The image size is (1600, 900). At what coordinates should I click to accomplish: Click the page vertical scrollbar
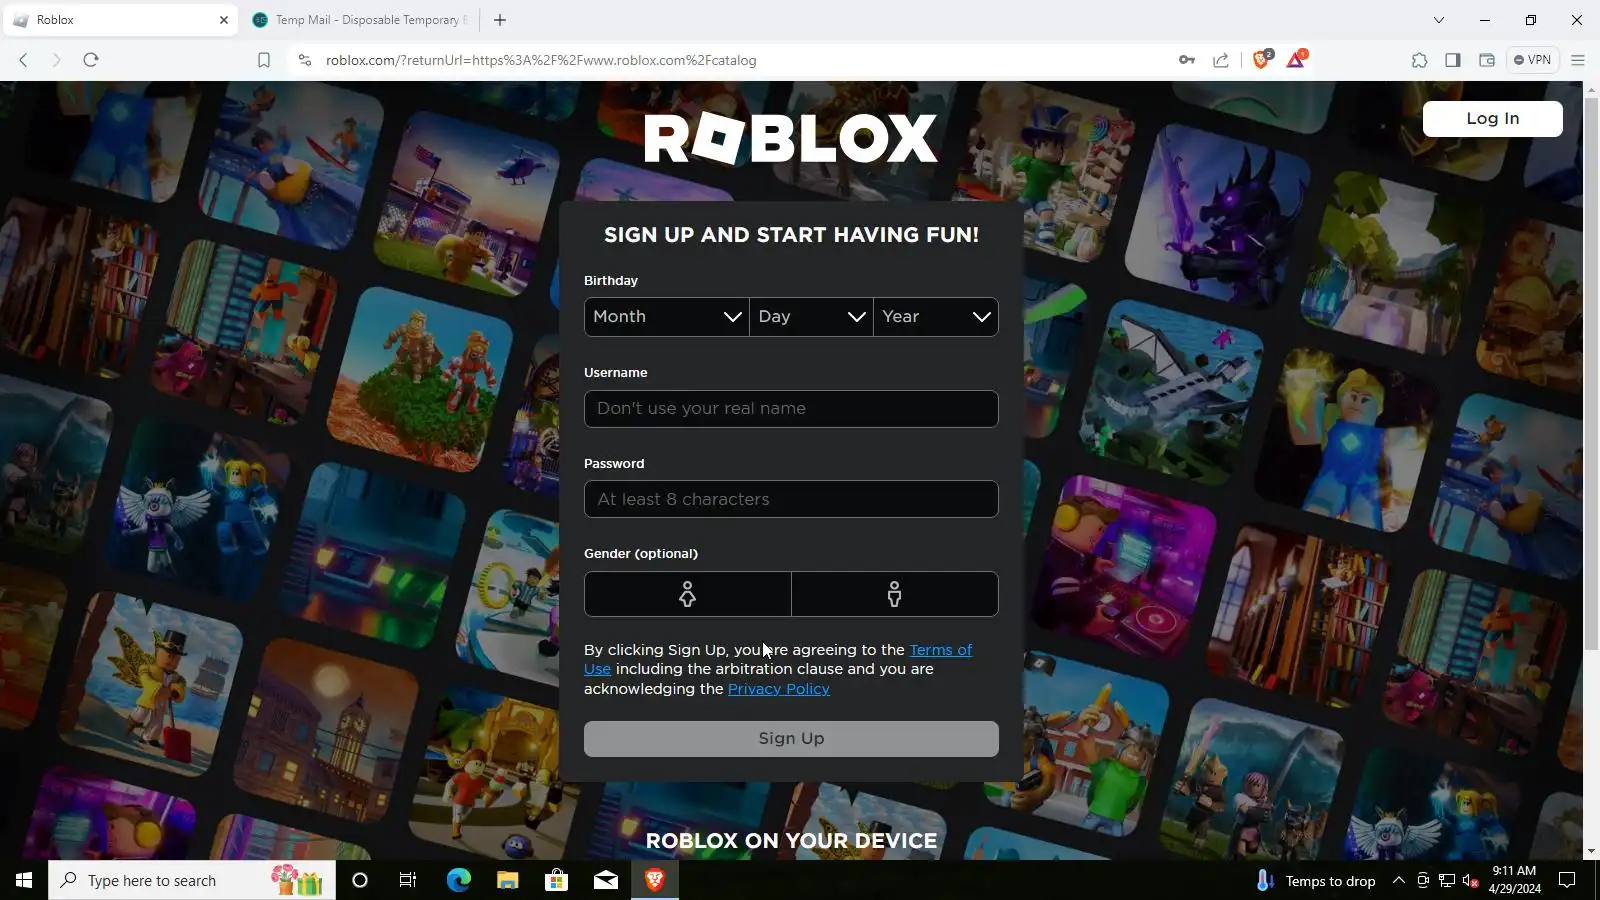(x=1591, y=374)
